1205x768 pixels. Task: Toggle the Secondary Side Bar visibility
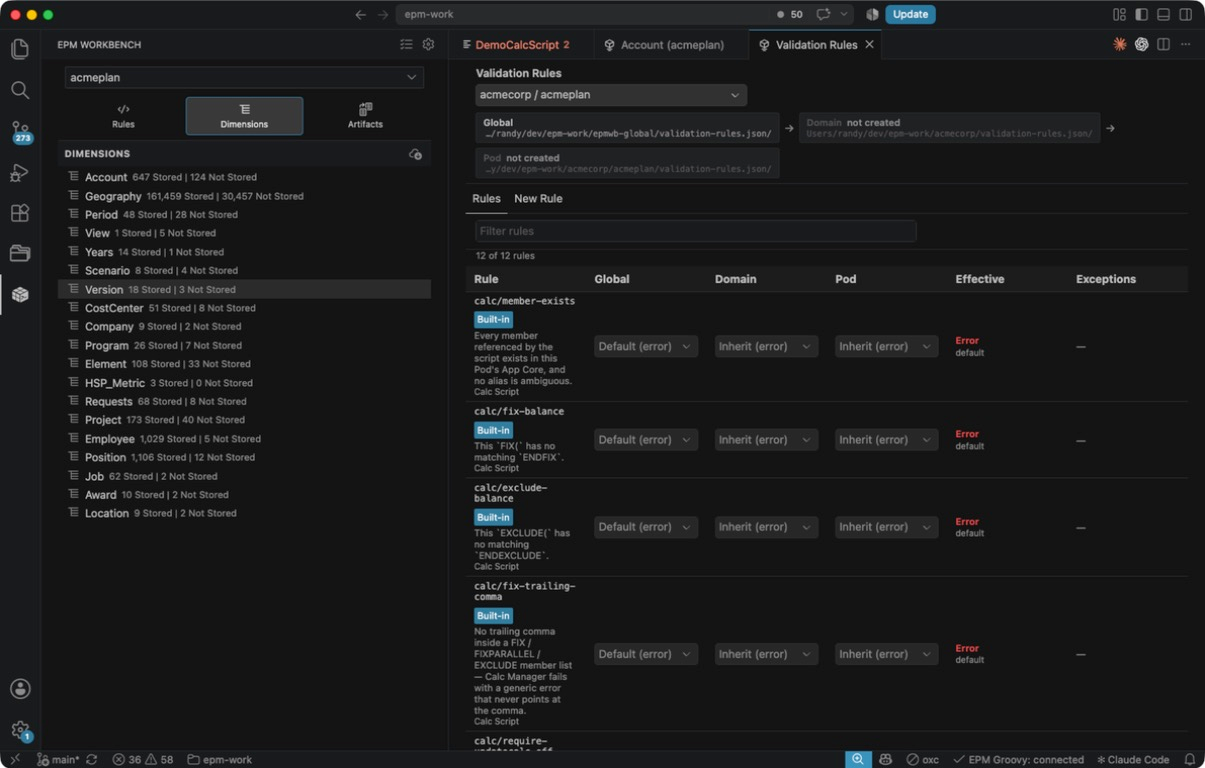point(1185,14)
